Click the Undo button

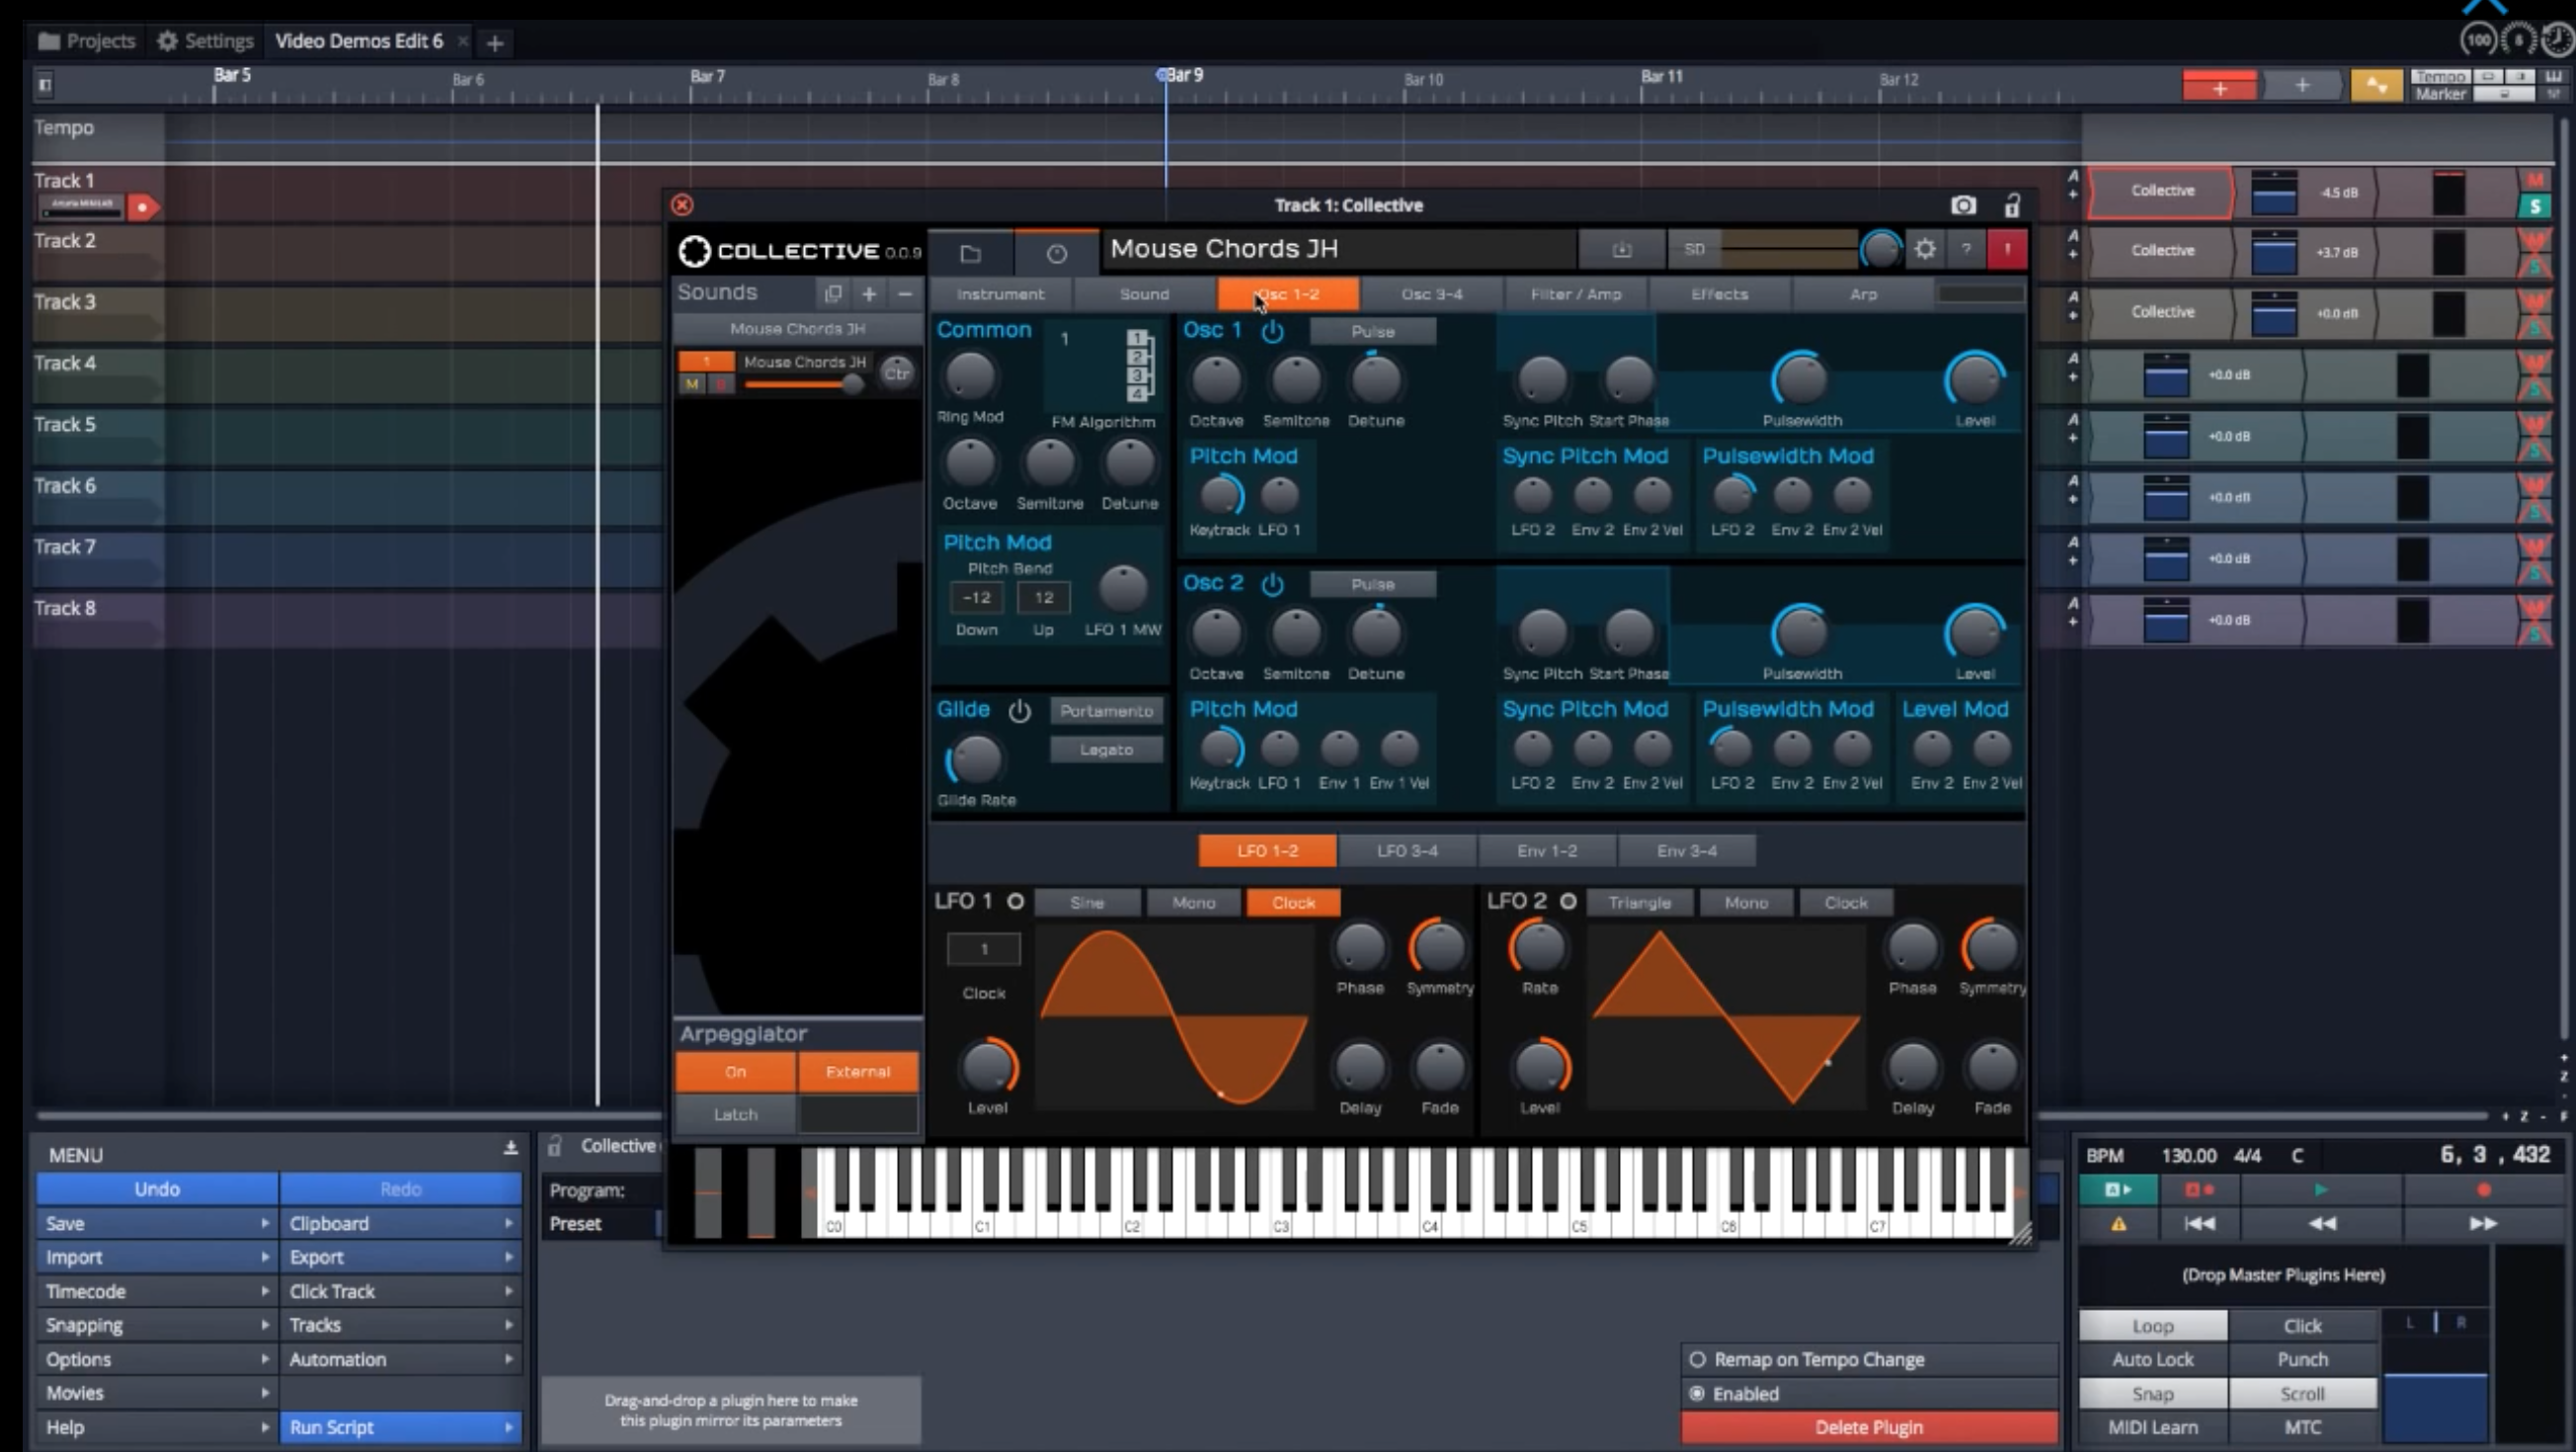[157, 1190]
